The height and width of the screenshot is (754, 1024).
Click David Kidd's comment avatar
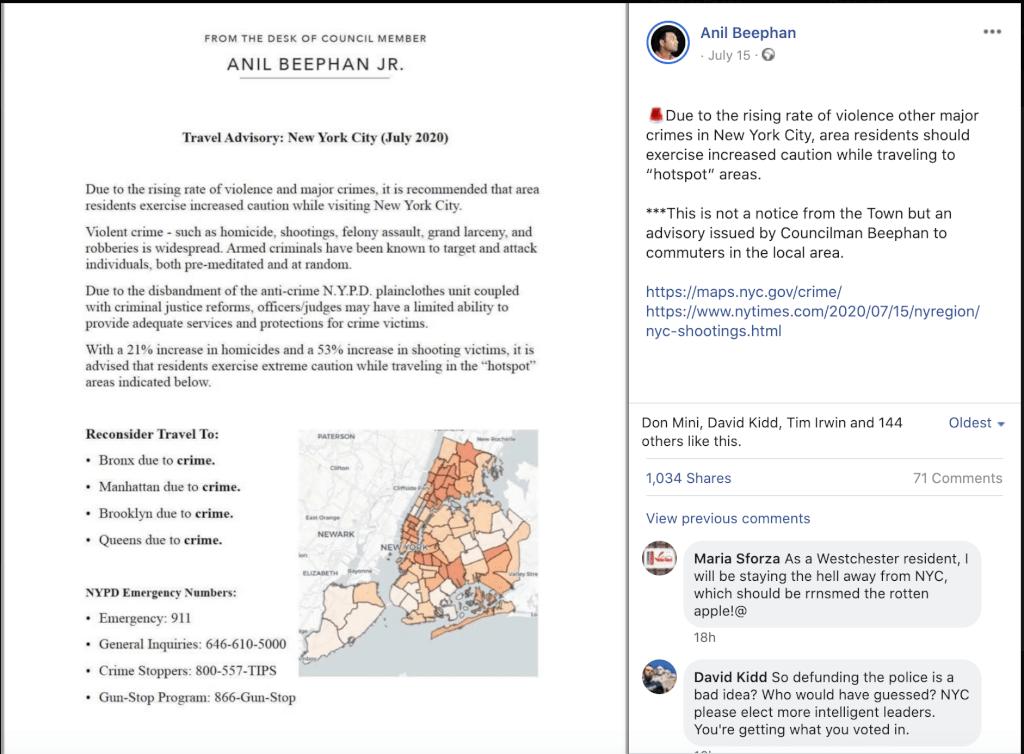click(x=660, y=677)
